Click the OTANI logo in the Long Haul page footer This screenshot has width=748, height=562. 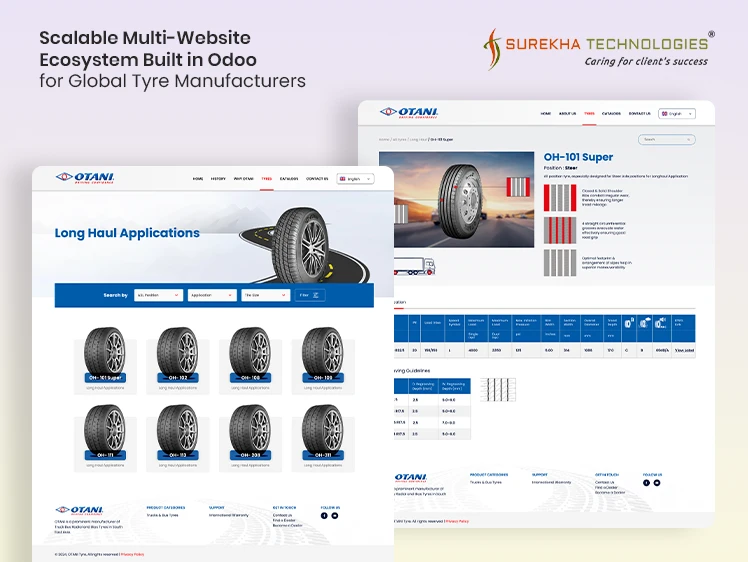click(79, 511)
